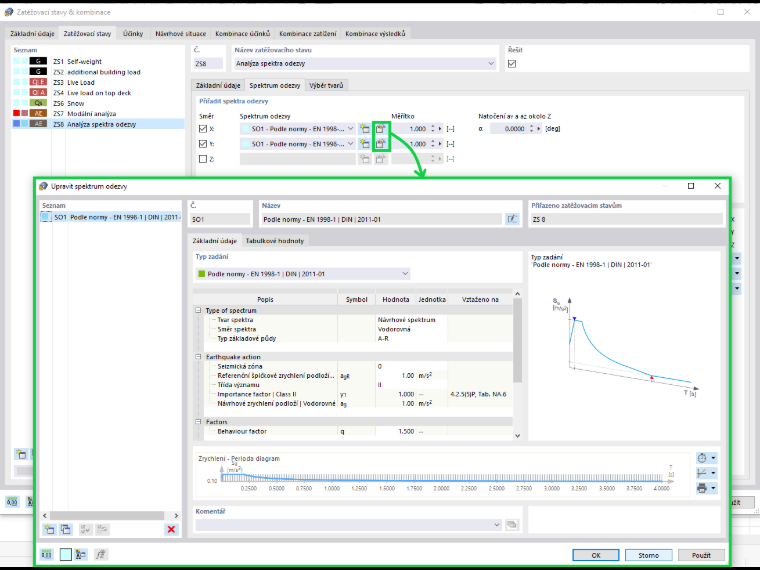This screenshot has height=570, width=760.
Task: Switch to Účinky tab
Action: tap(133, 33)
